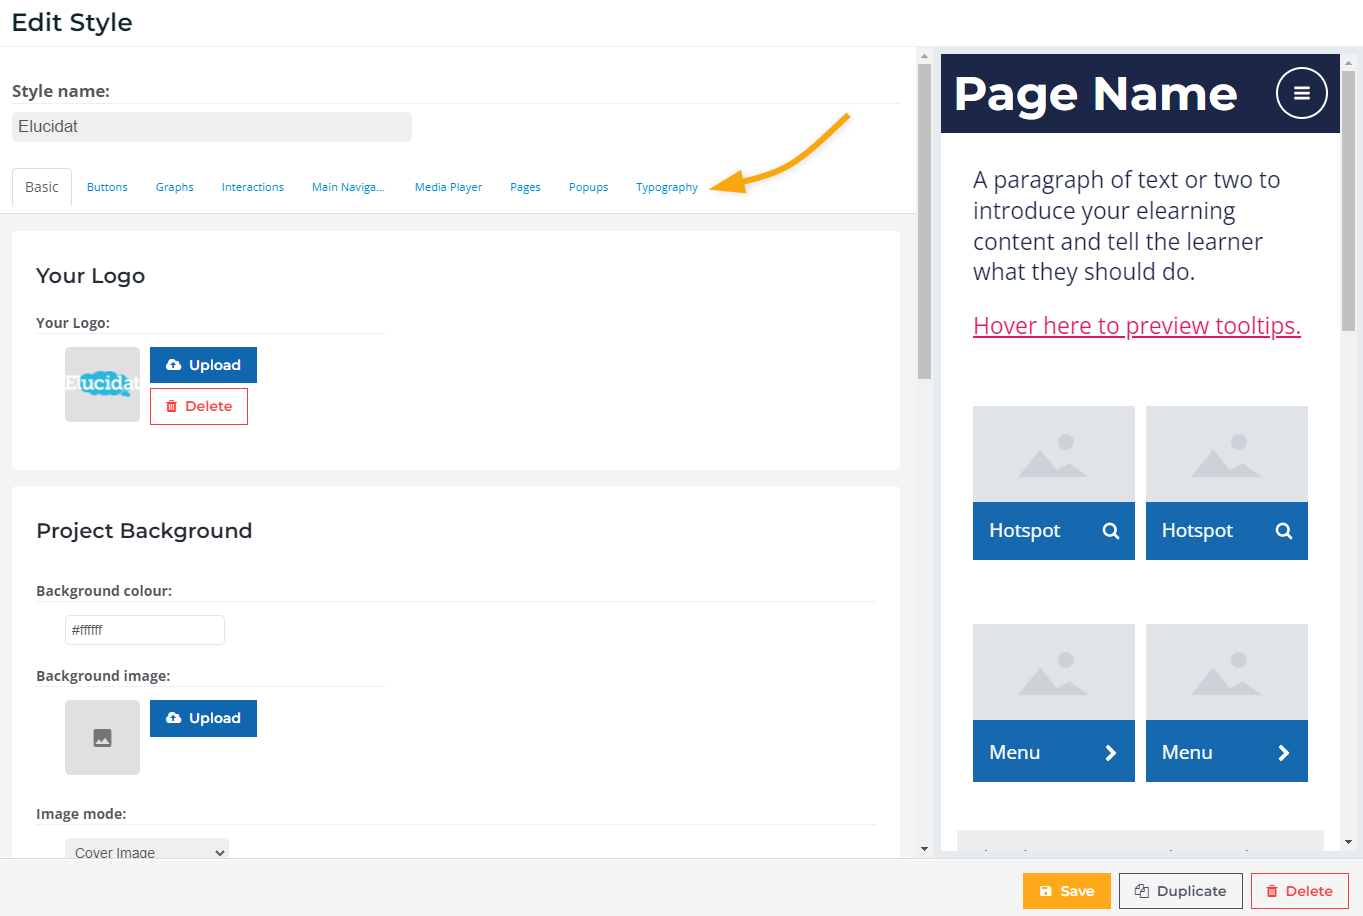Click the first Menu image placeholder
Screen dimensions: 1363x916
pyautogui.click(x=1054, y=672)
